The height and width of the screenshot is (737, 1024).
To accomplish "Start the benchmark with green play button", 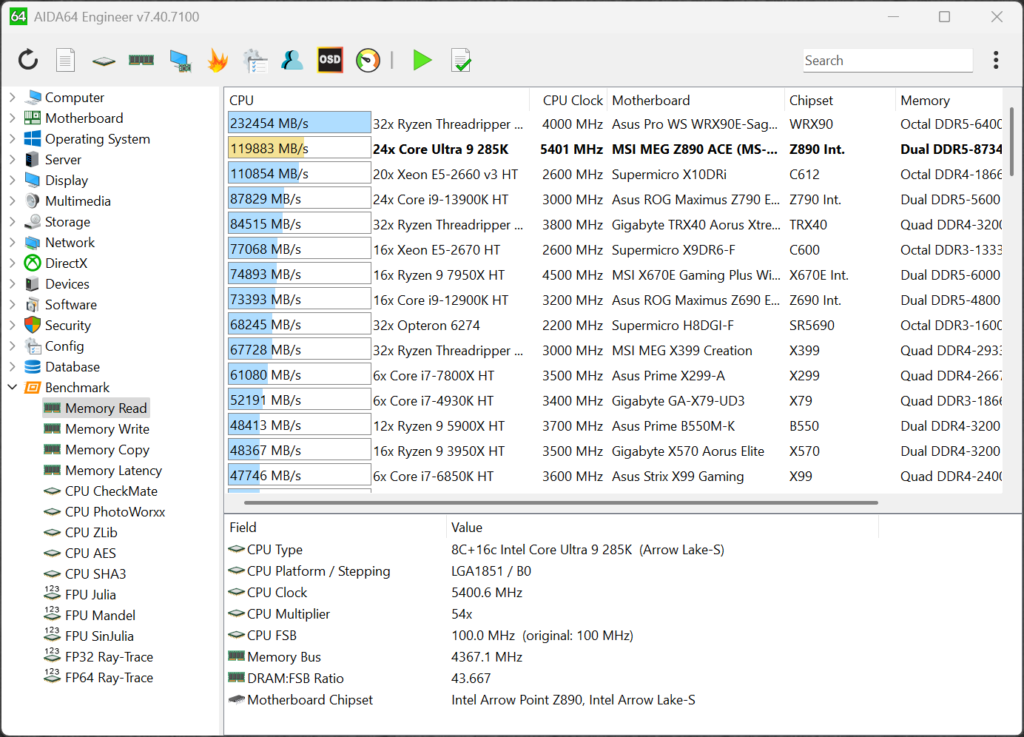I will pos(423,60).
